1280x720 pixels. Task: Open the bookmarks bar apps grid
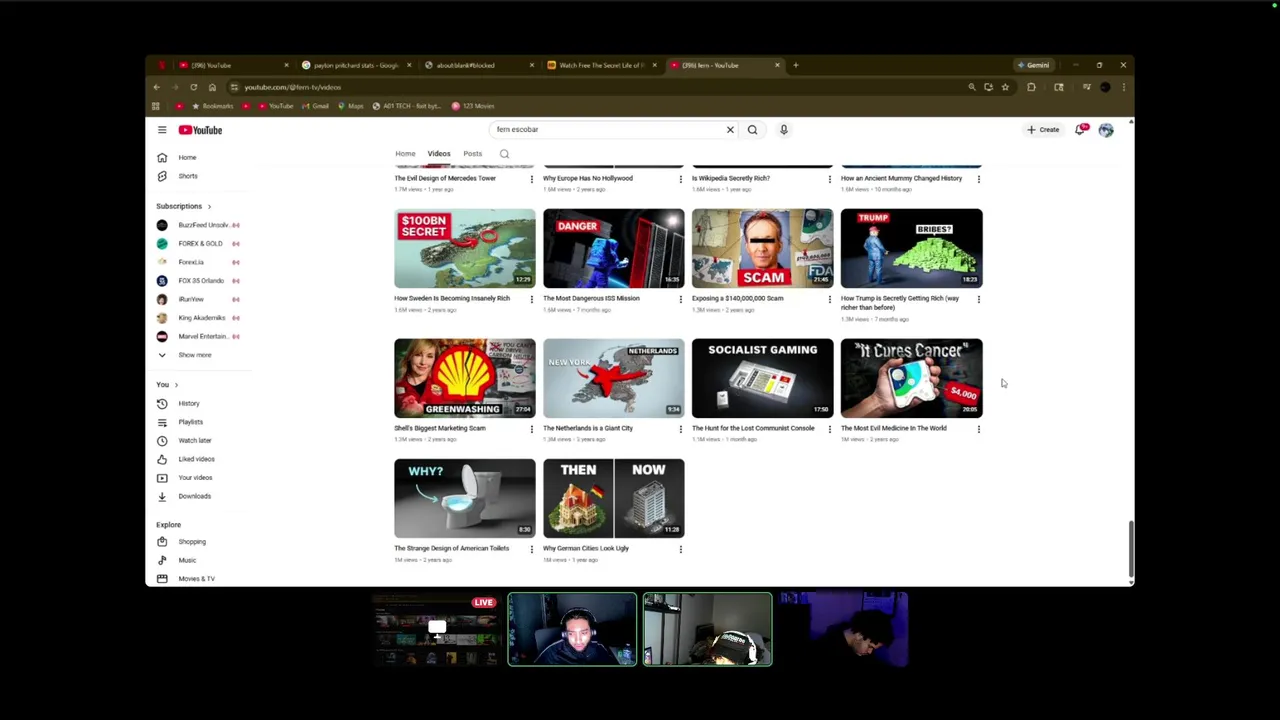(155, 106)
